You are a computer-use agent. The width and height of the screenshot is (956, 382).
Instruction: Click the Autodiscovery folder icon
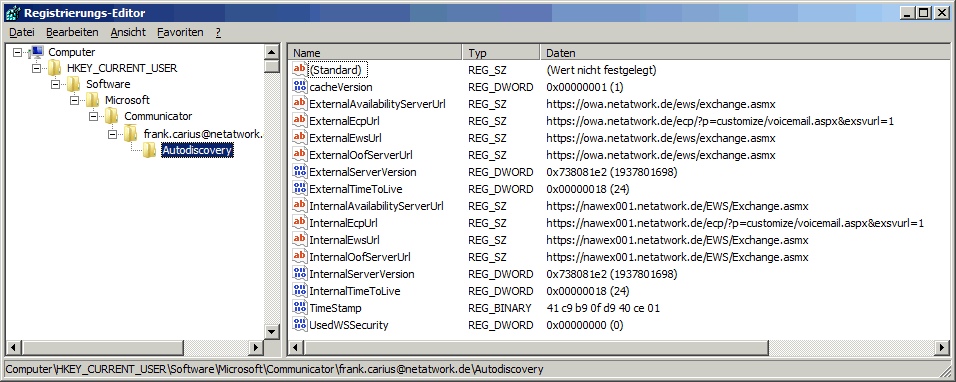coord(149,149)
